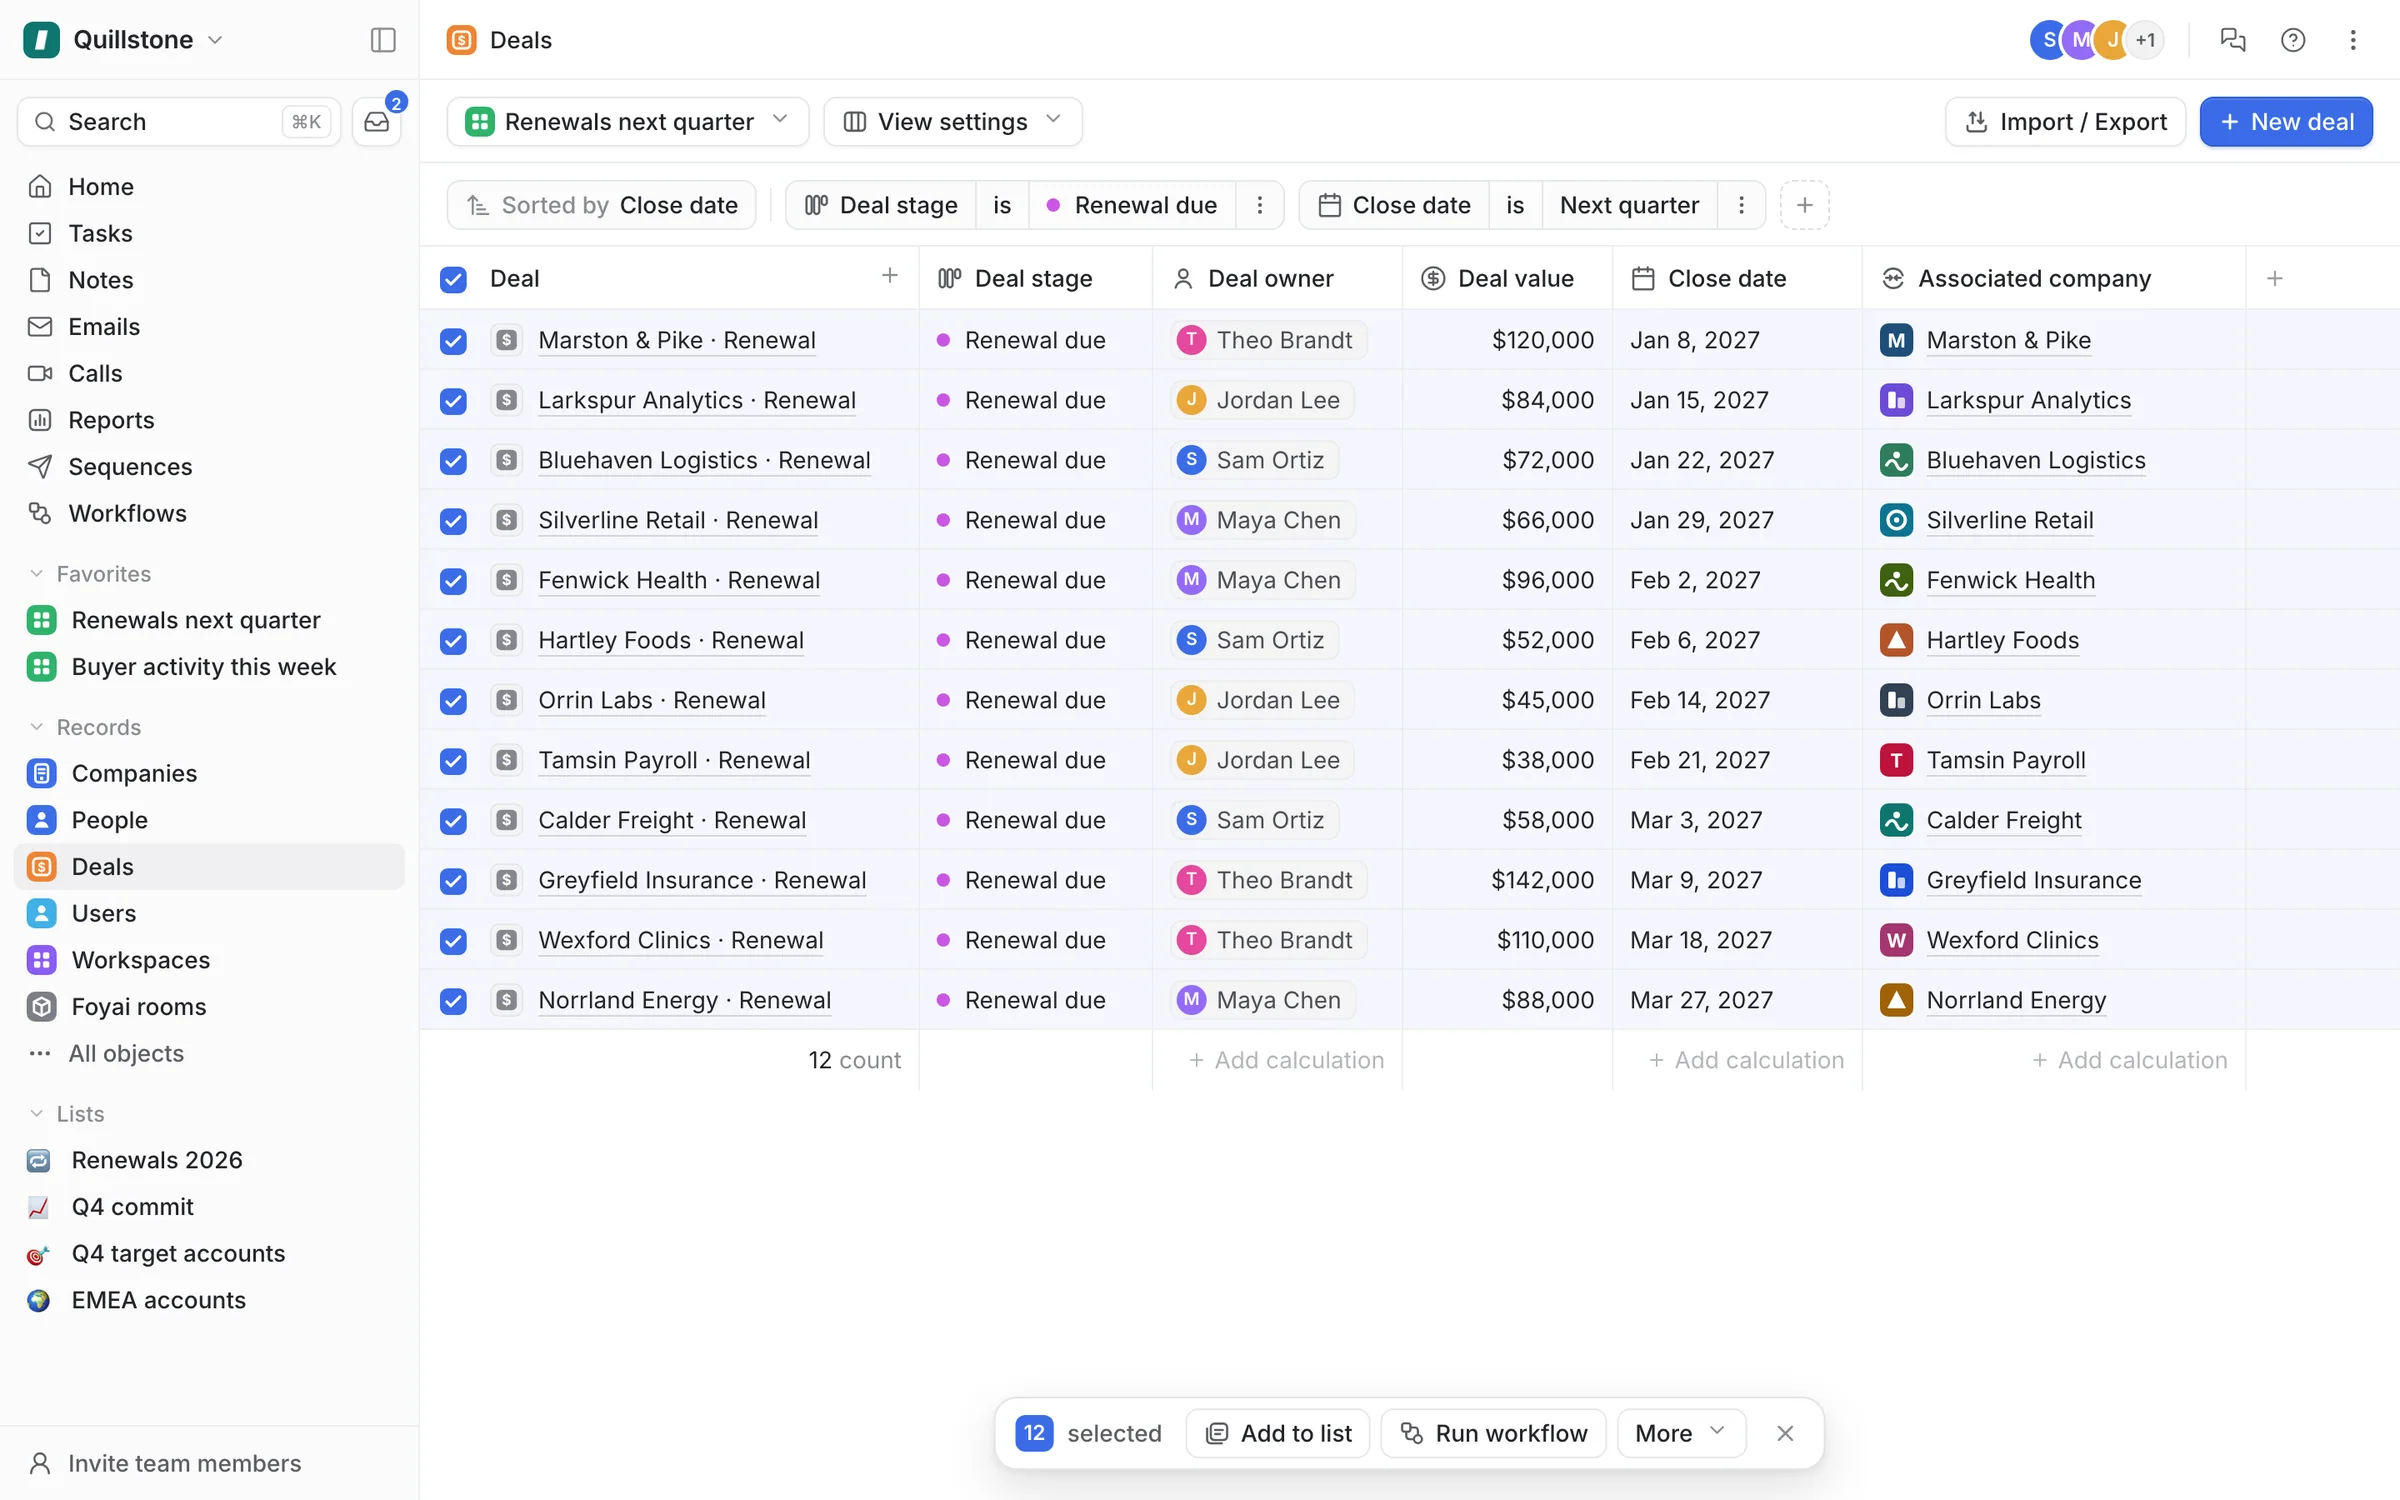2400x1500 pixels.
Task: Click plus icon in Deal column header
Action: (889, 276)
